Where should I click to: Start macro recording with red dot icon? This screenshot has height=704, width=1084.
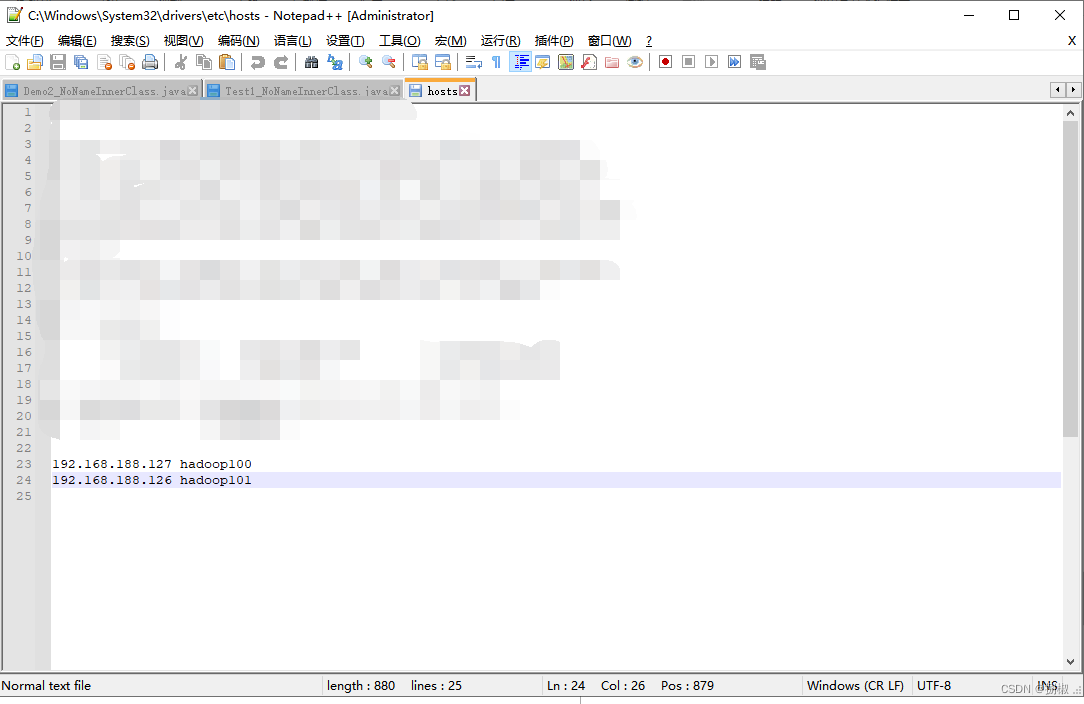click(x=666, y=62)
